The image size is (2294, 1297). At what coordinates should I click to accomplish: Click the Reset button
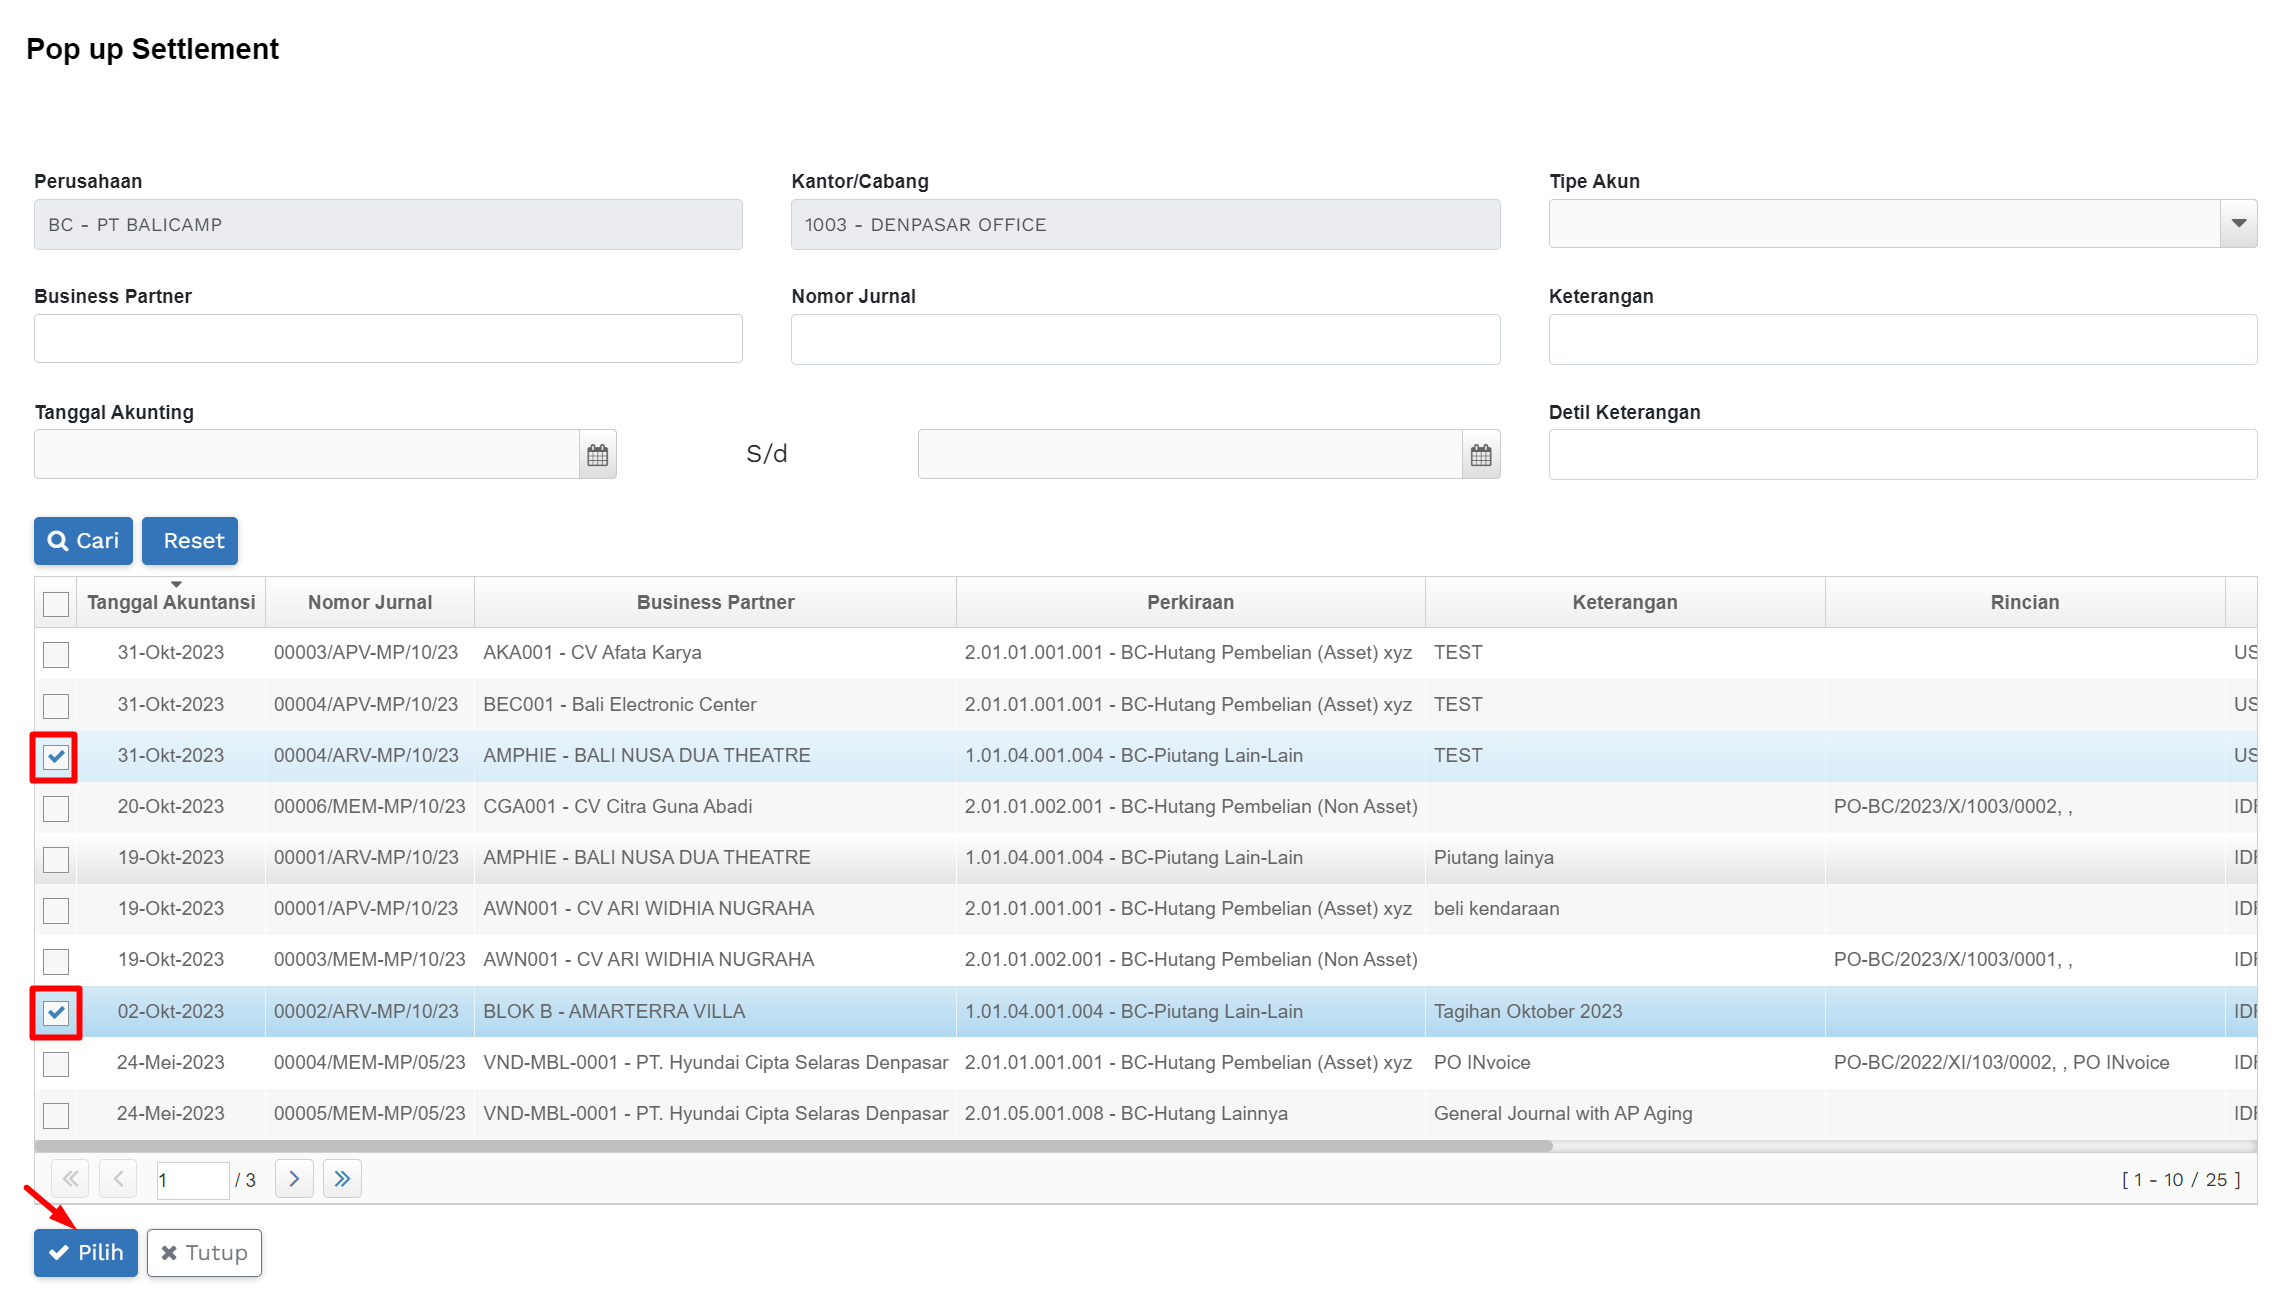[x=190, y=541]
